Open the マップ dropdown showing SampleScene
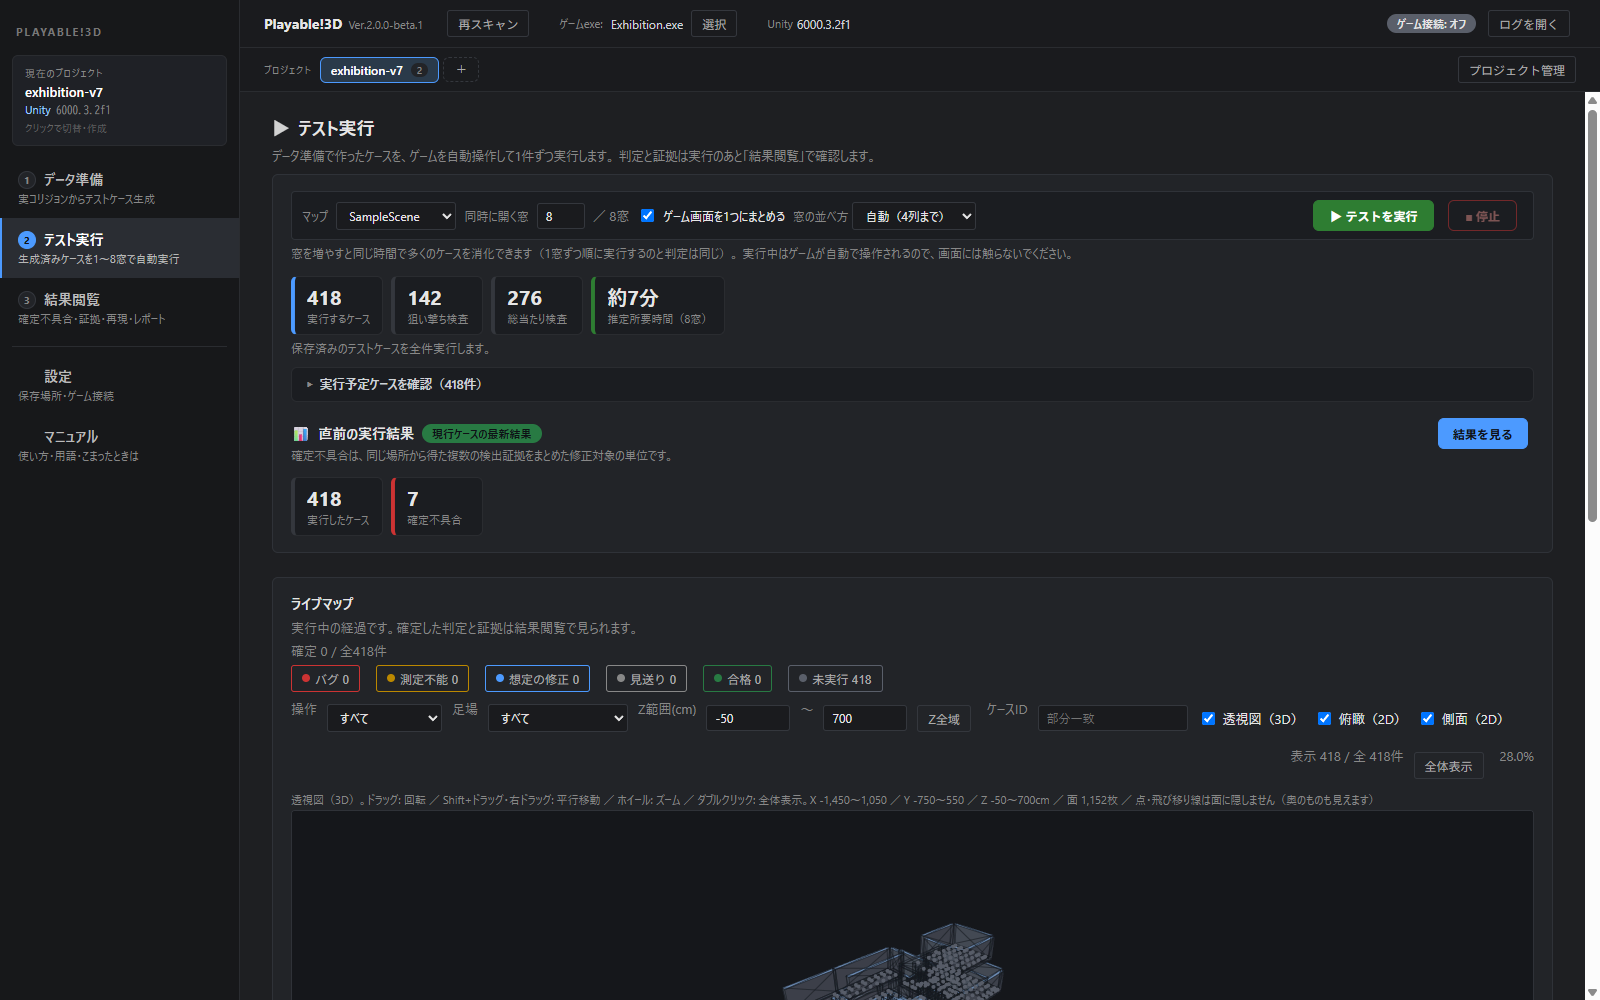Screen dimensions: 1600x1000 coord(396,216)
